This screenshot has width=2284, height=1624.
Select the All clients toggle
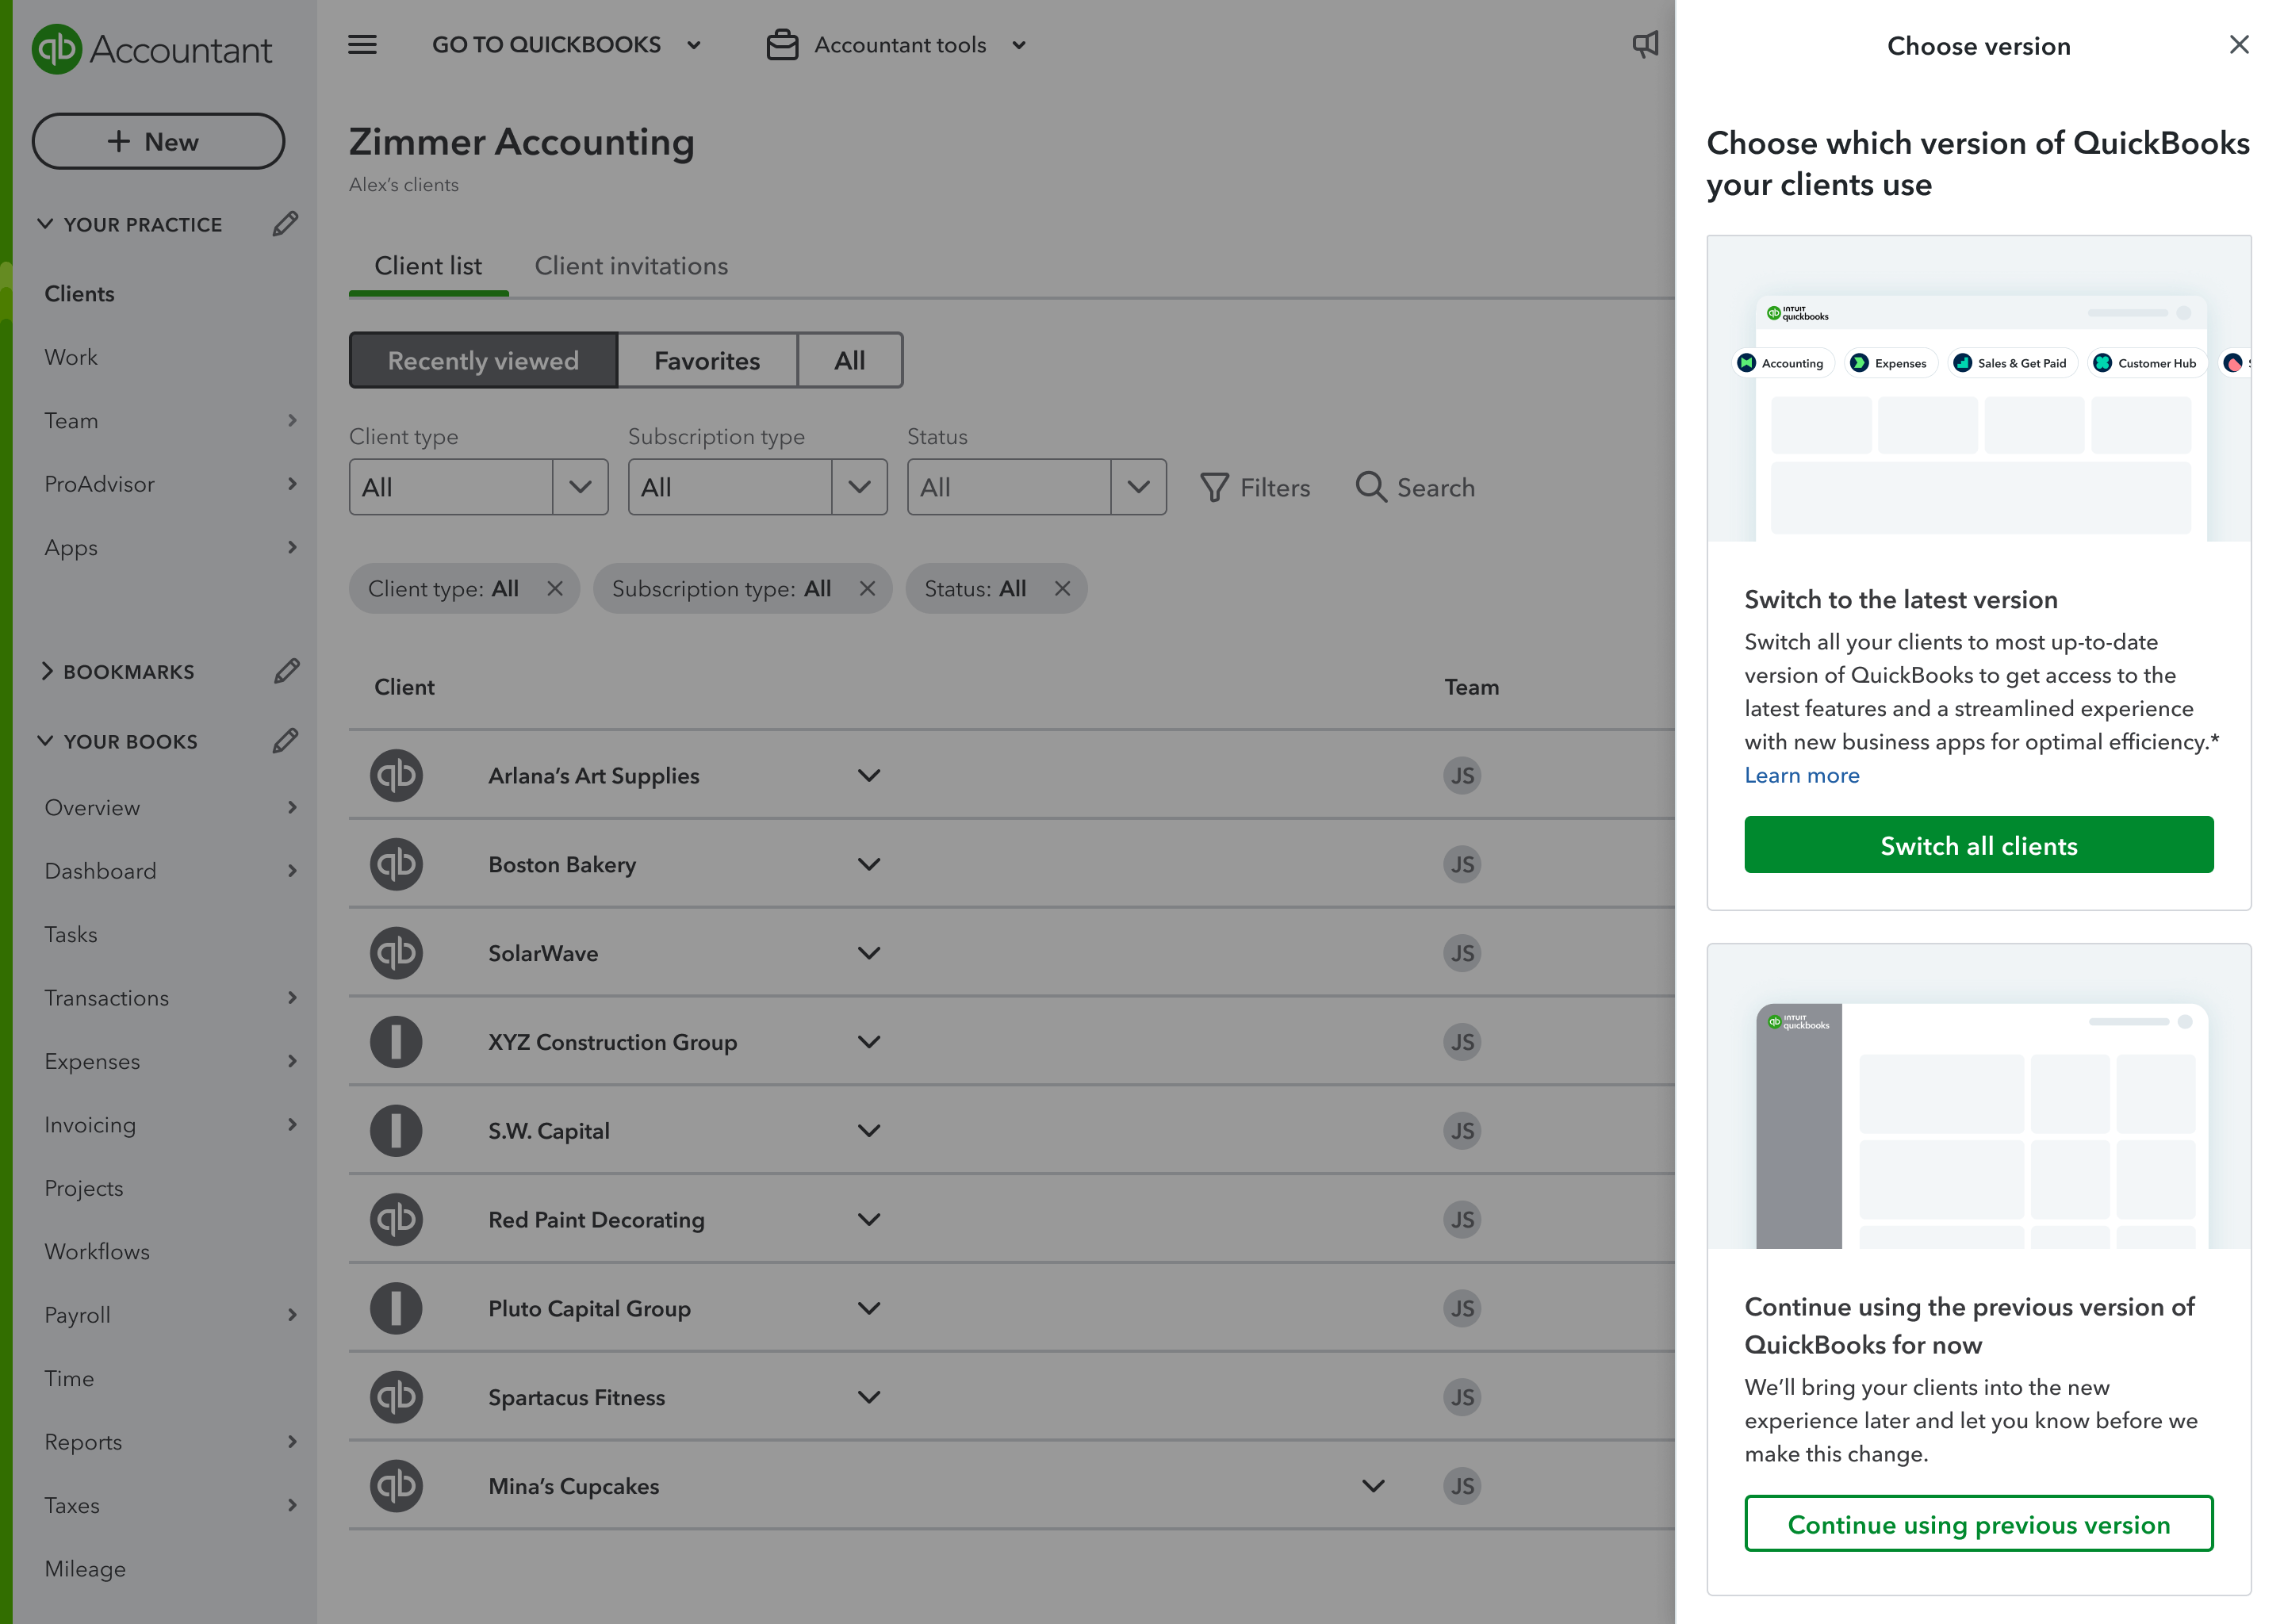pos(850,360)
